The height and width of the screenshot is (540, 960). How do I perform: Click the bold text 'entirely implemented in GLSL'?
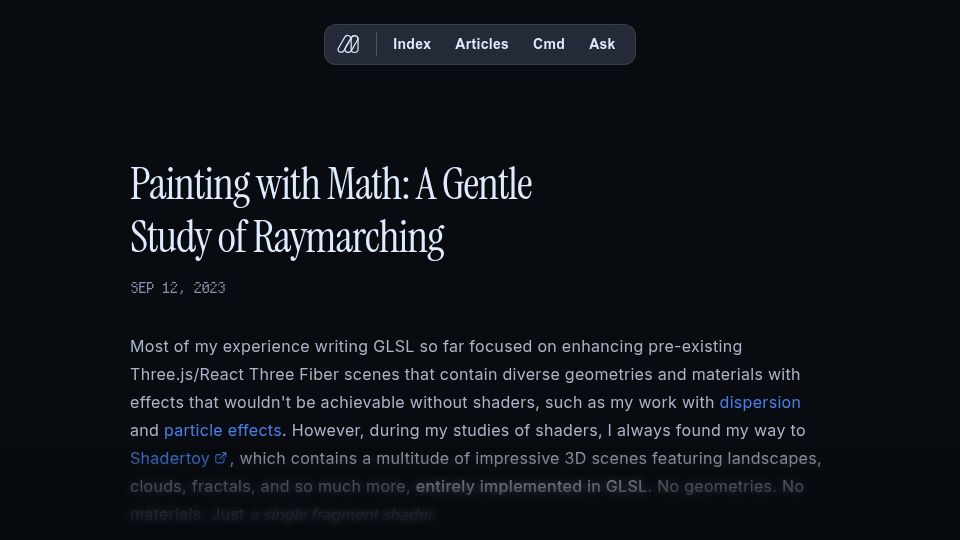point(531,487)
